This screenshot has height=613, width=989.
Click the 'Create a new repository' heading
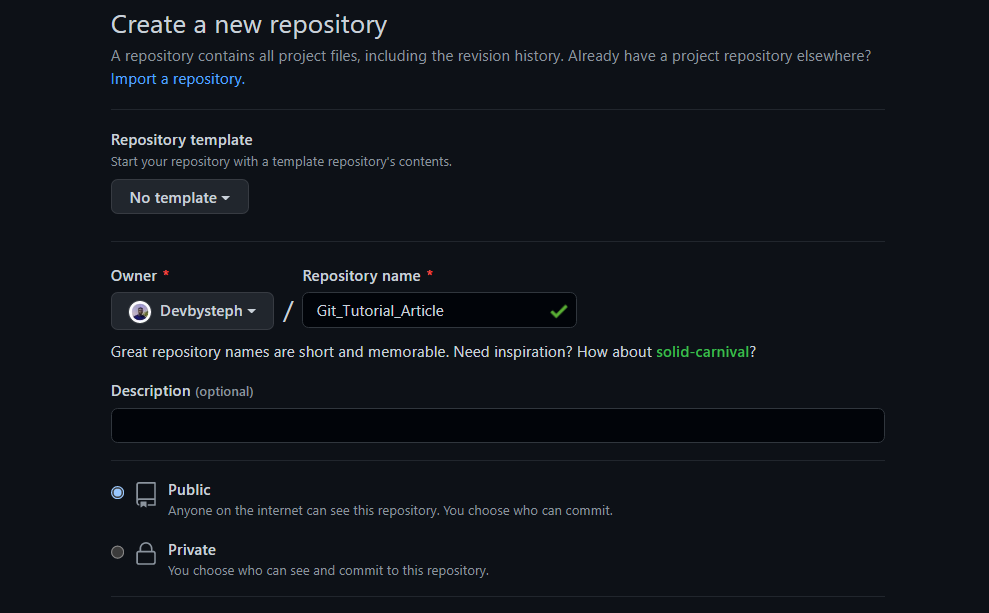tap(249, 25)
